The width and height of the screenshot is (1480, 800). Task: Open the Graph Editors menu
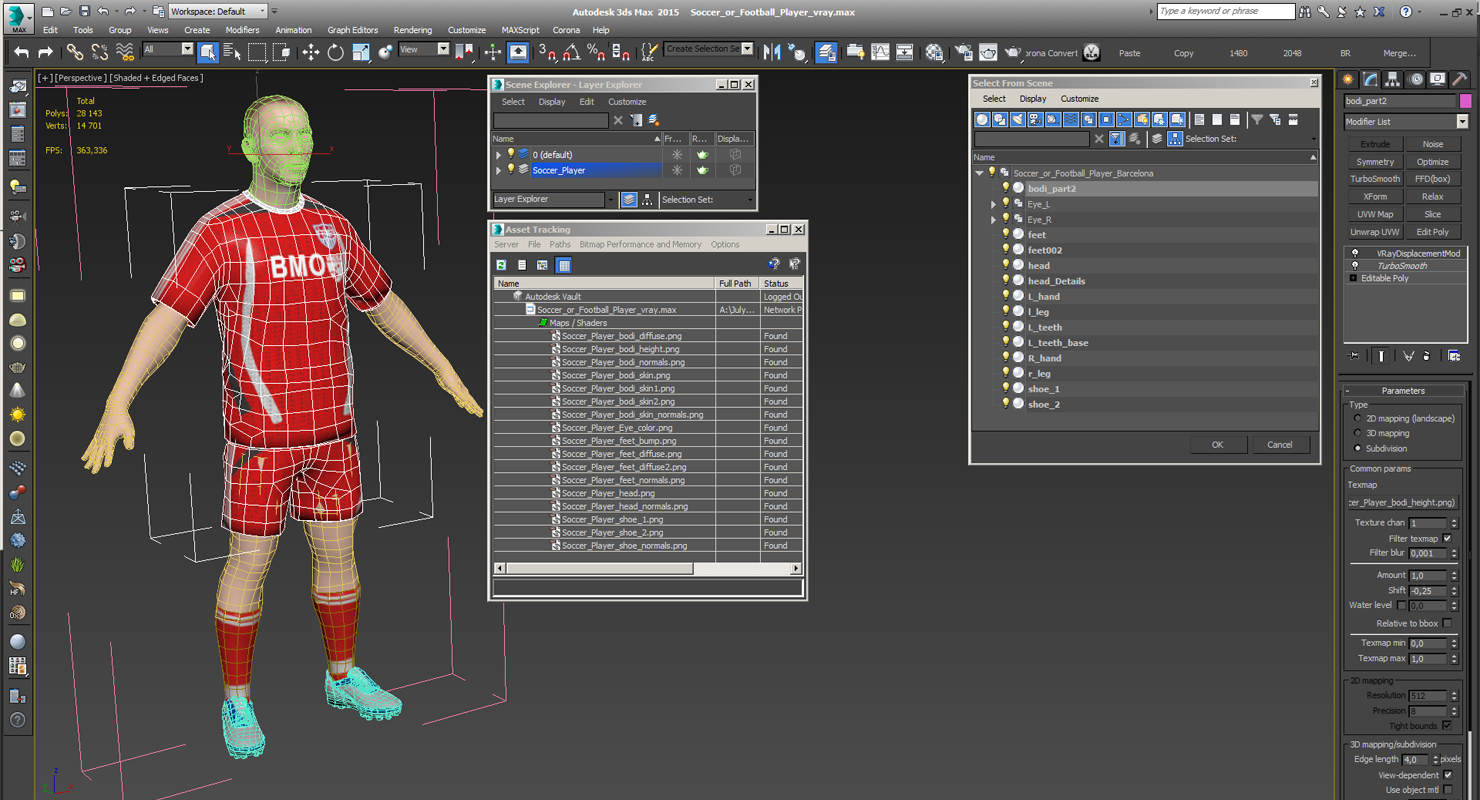pyautogui.click(x=352, y=30)
